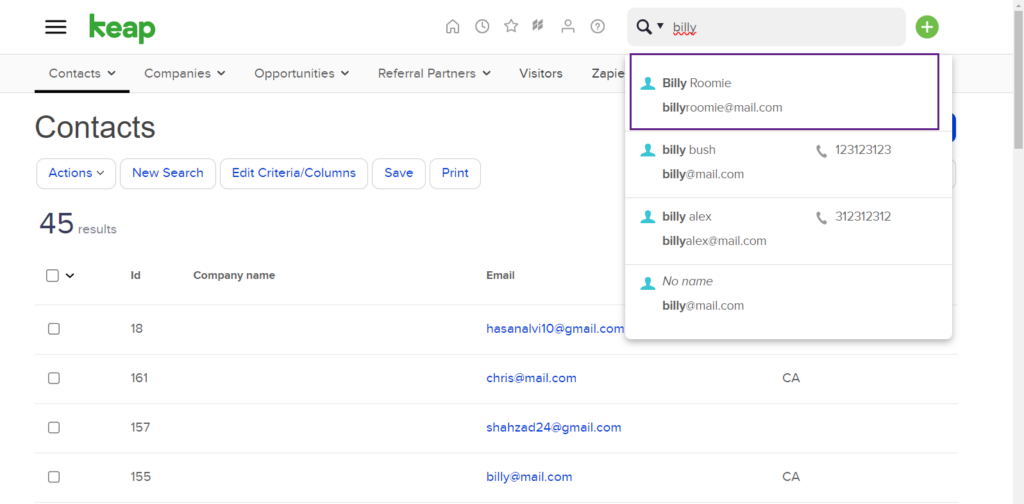1024x504 pixels.
Task: Click the billyalex@mail.com email text
Action: pos(714,241)
